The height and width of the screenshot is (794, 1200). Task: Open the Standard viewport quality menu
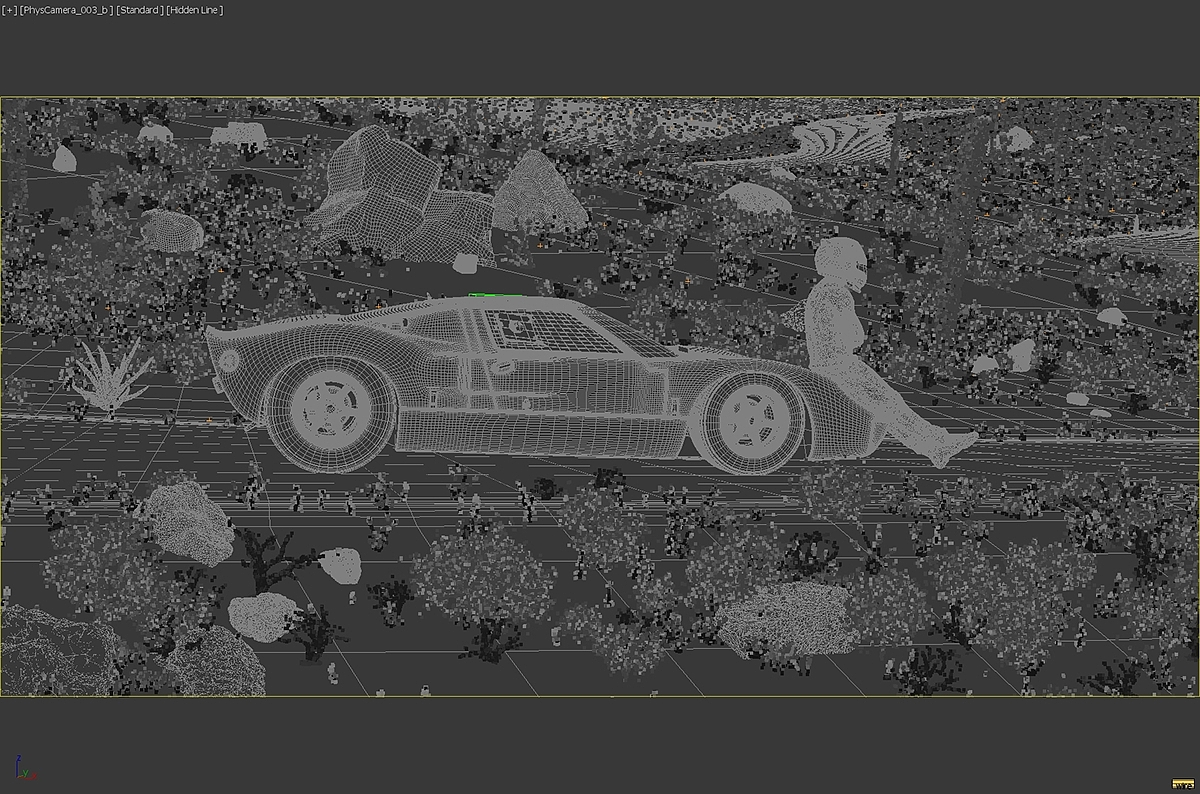(140, 10)
